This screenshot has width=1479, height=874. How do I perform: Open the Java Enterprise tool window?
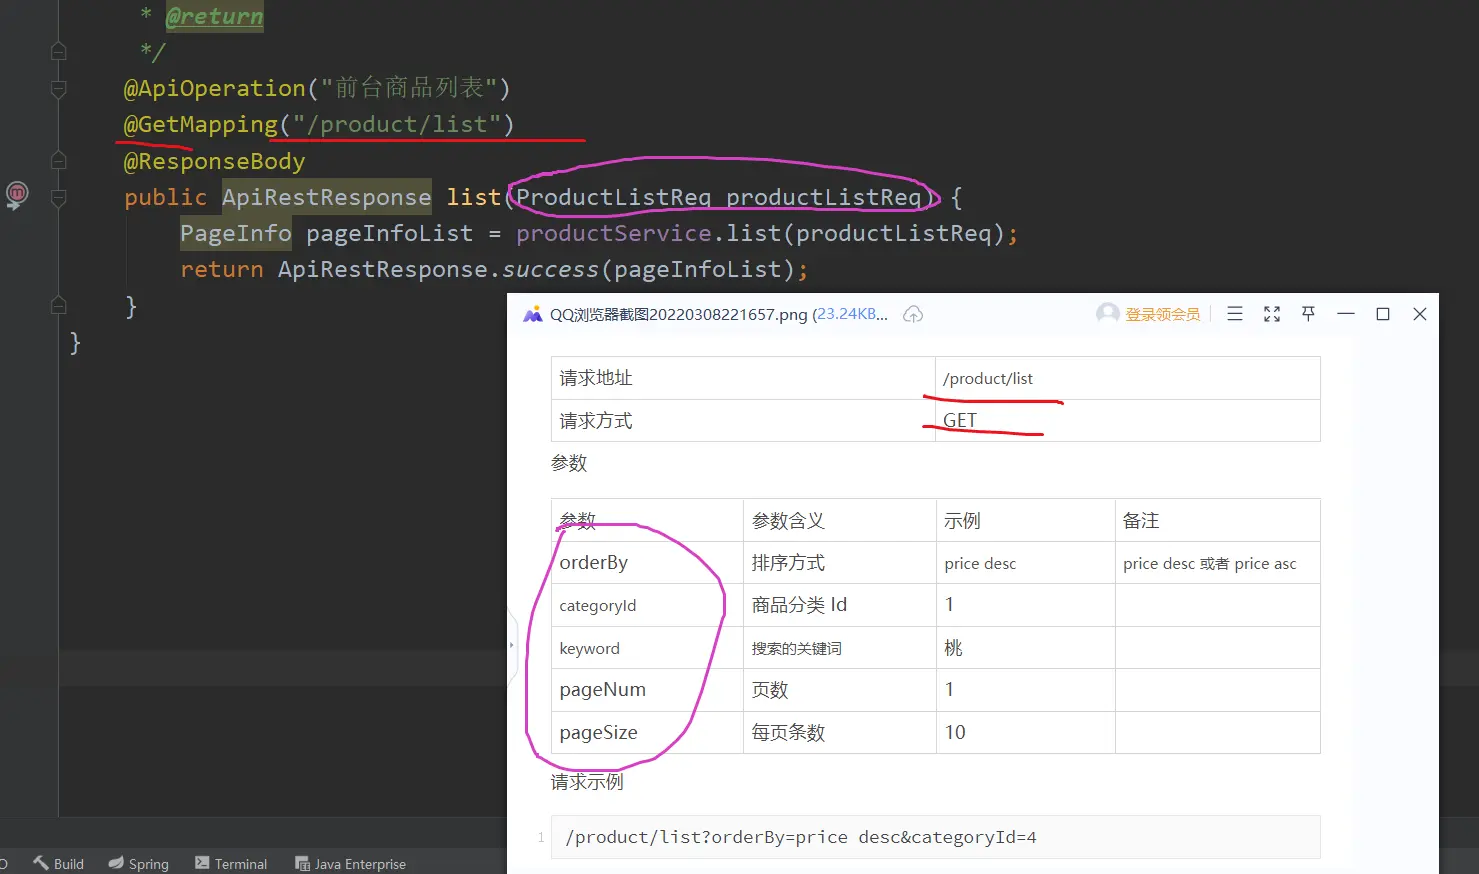[350, 863]
